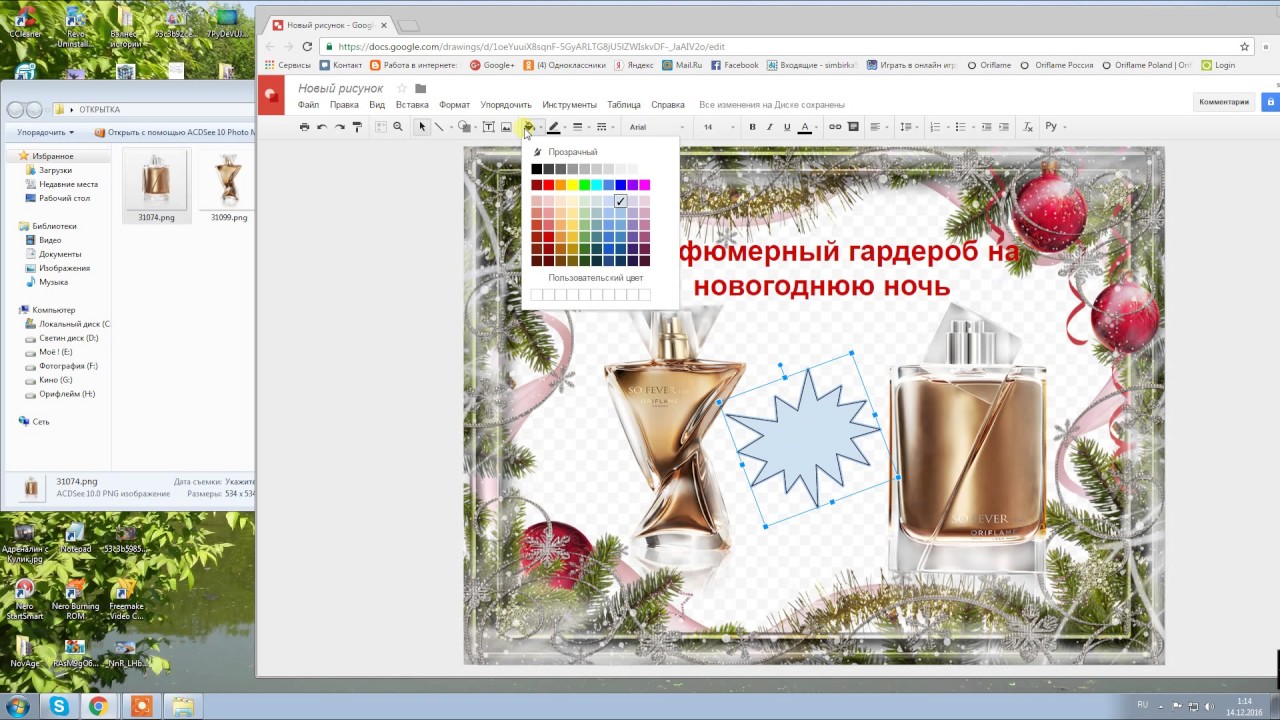Select 31074.png thumbnail in Explorer
Screen dimensions: 1280x720
coord(156,186)
